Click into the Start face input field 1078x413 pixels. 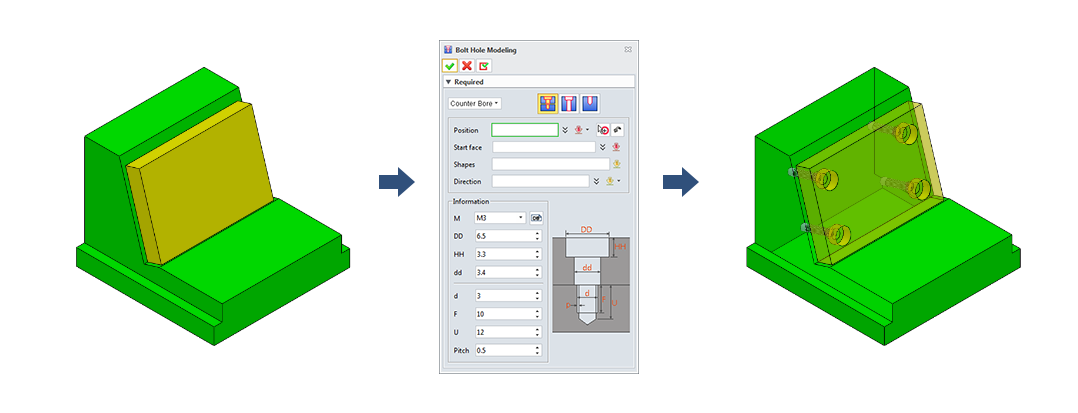(x=544, y=147)
